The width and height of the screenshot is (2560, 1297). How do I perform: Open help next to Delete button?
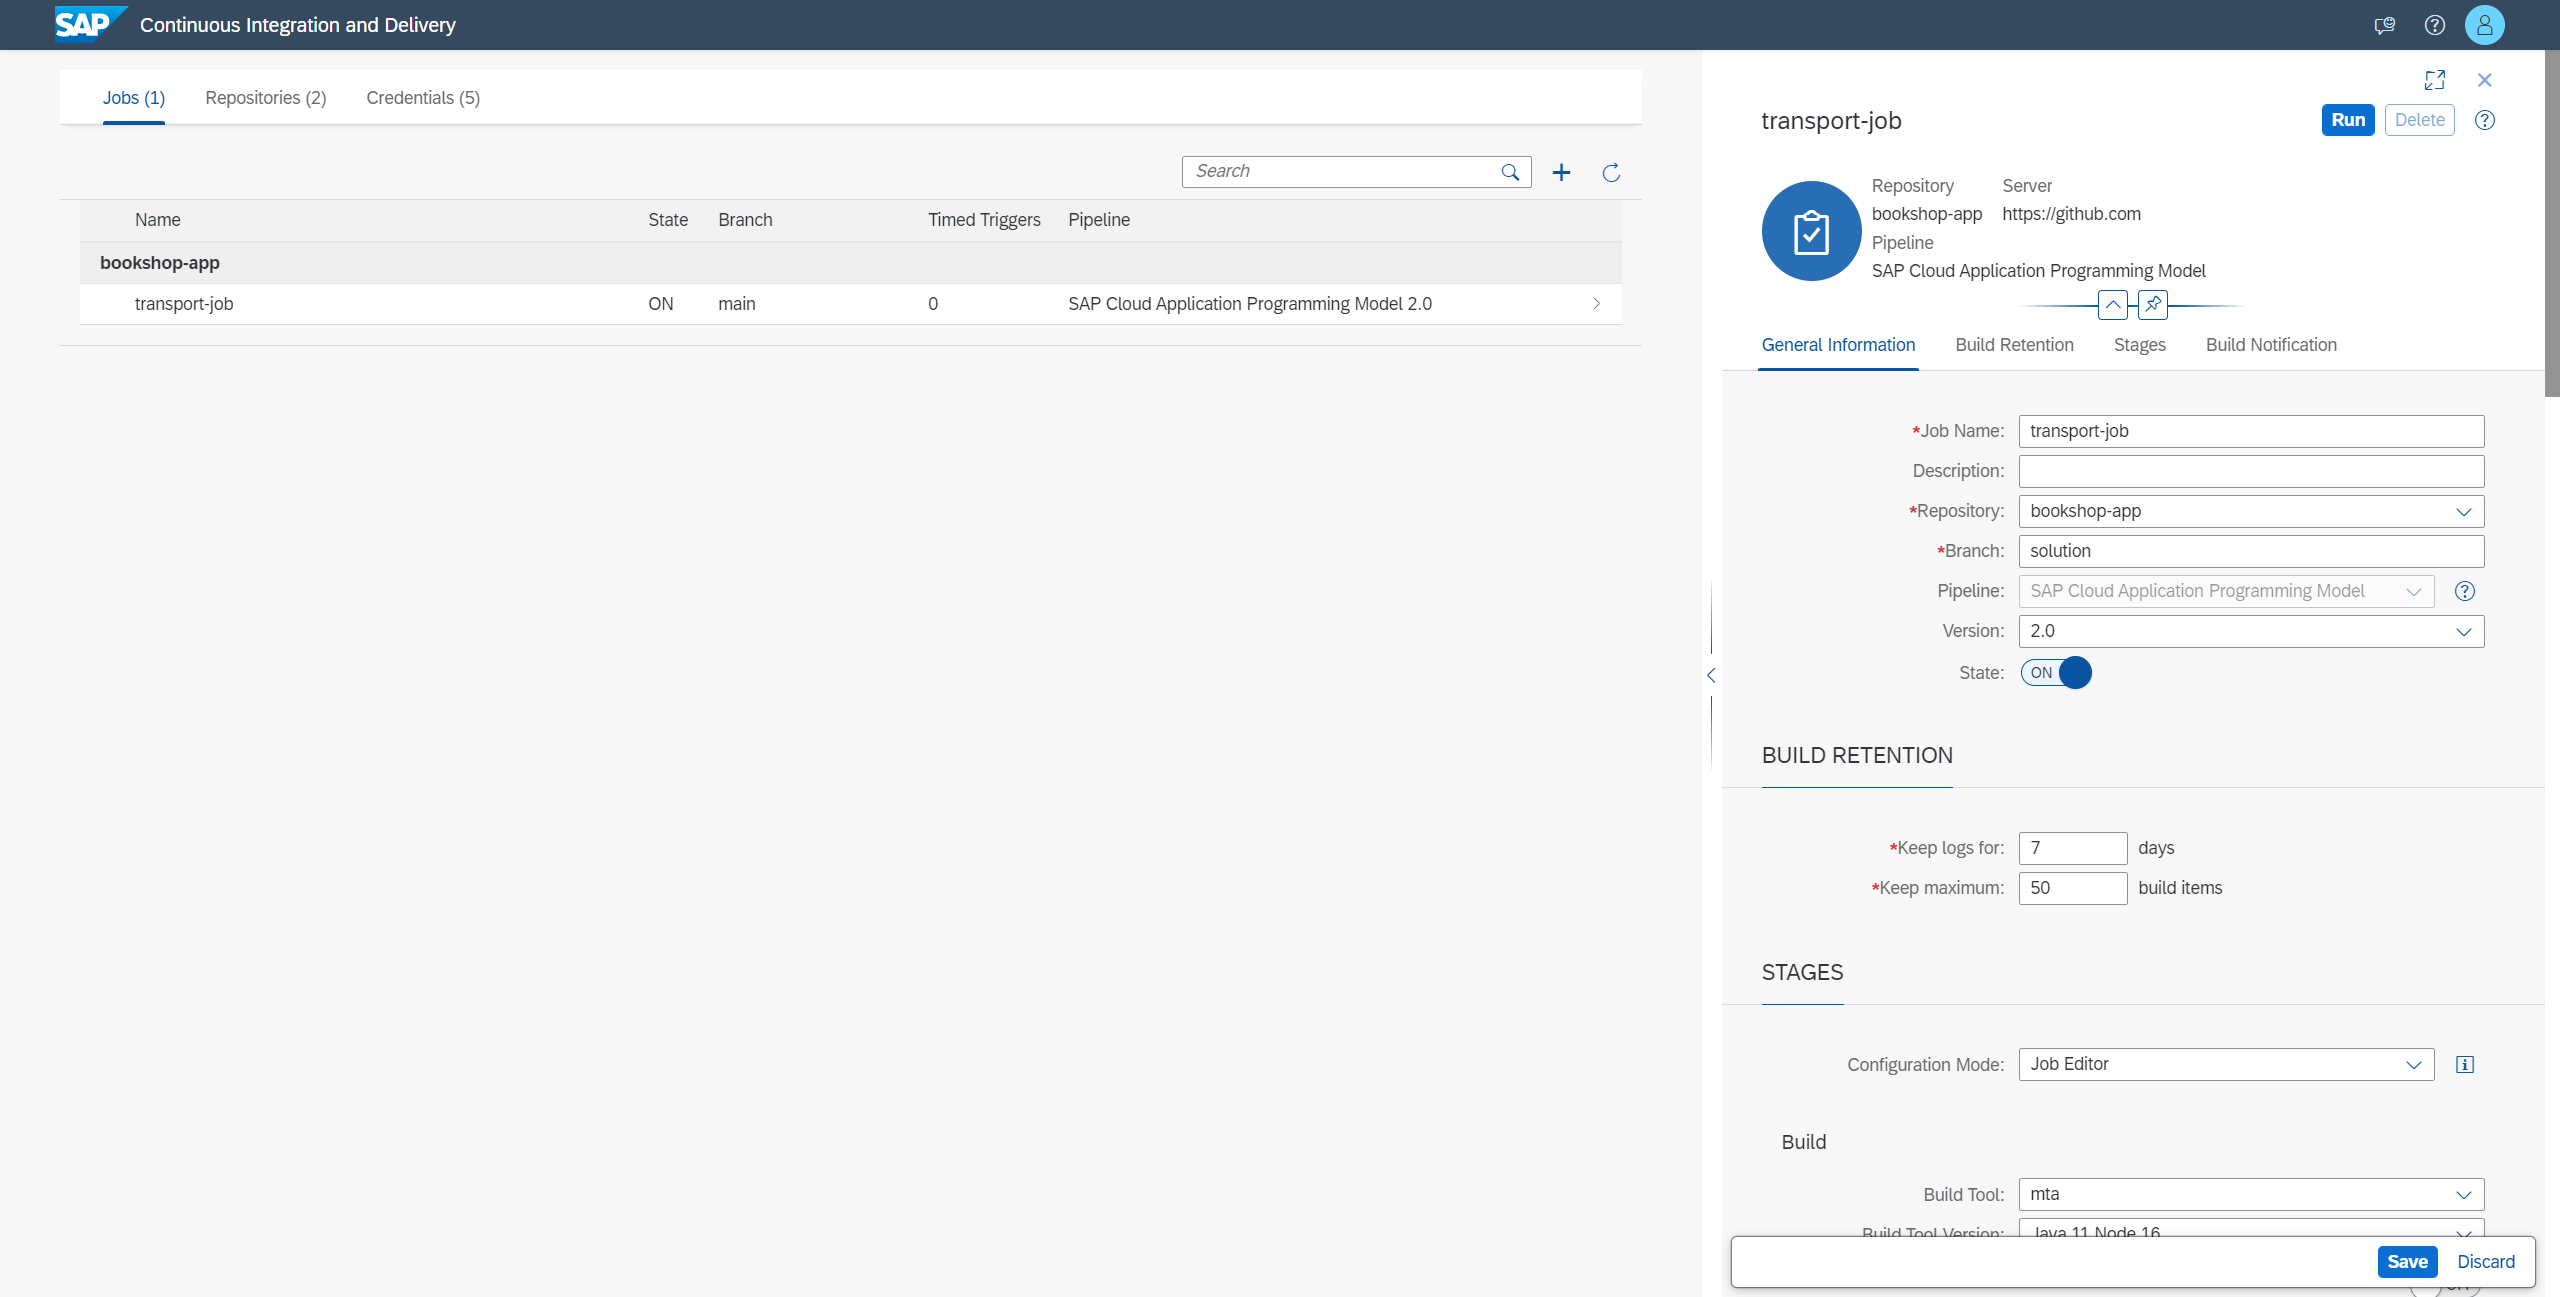(2485, 120)
